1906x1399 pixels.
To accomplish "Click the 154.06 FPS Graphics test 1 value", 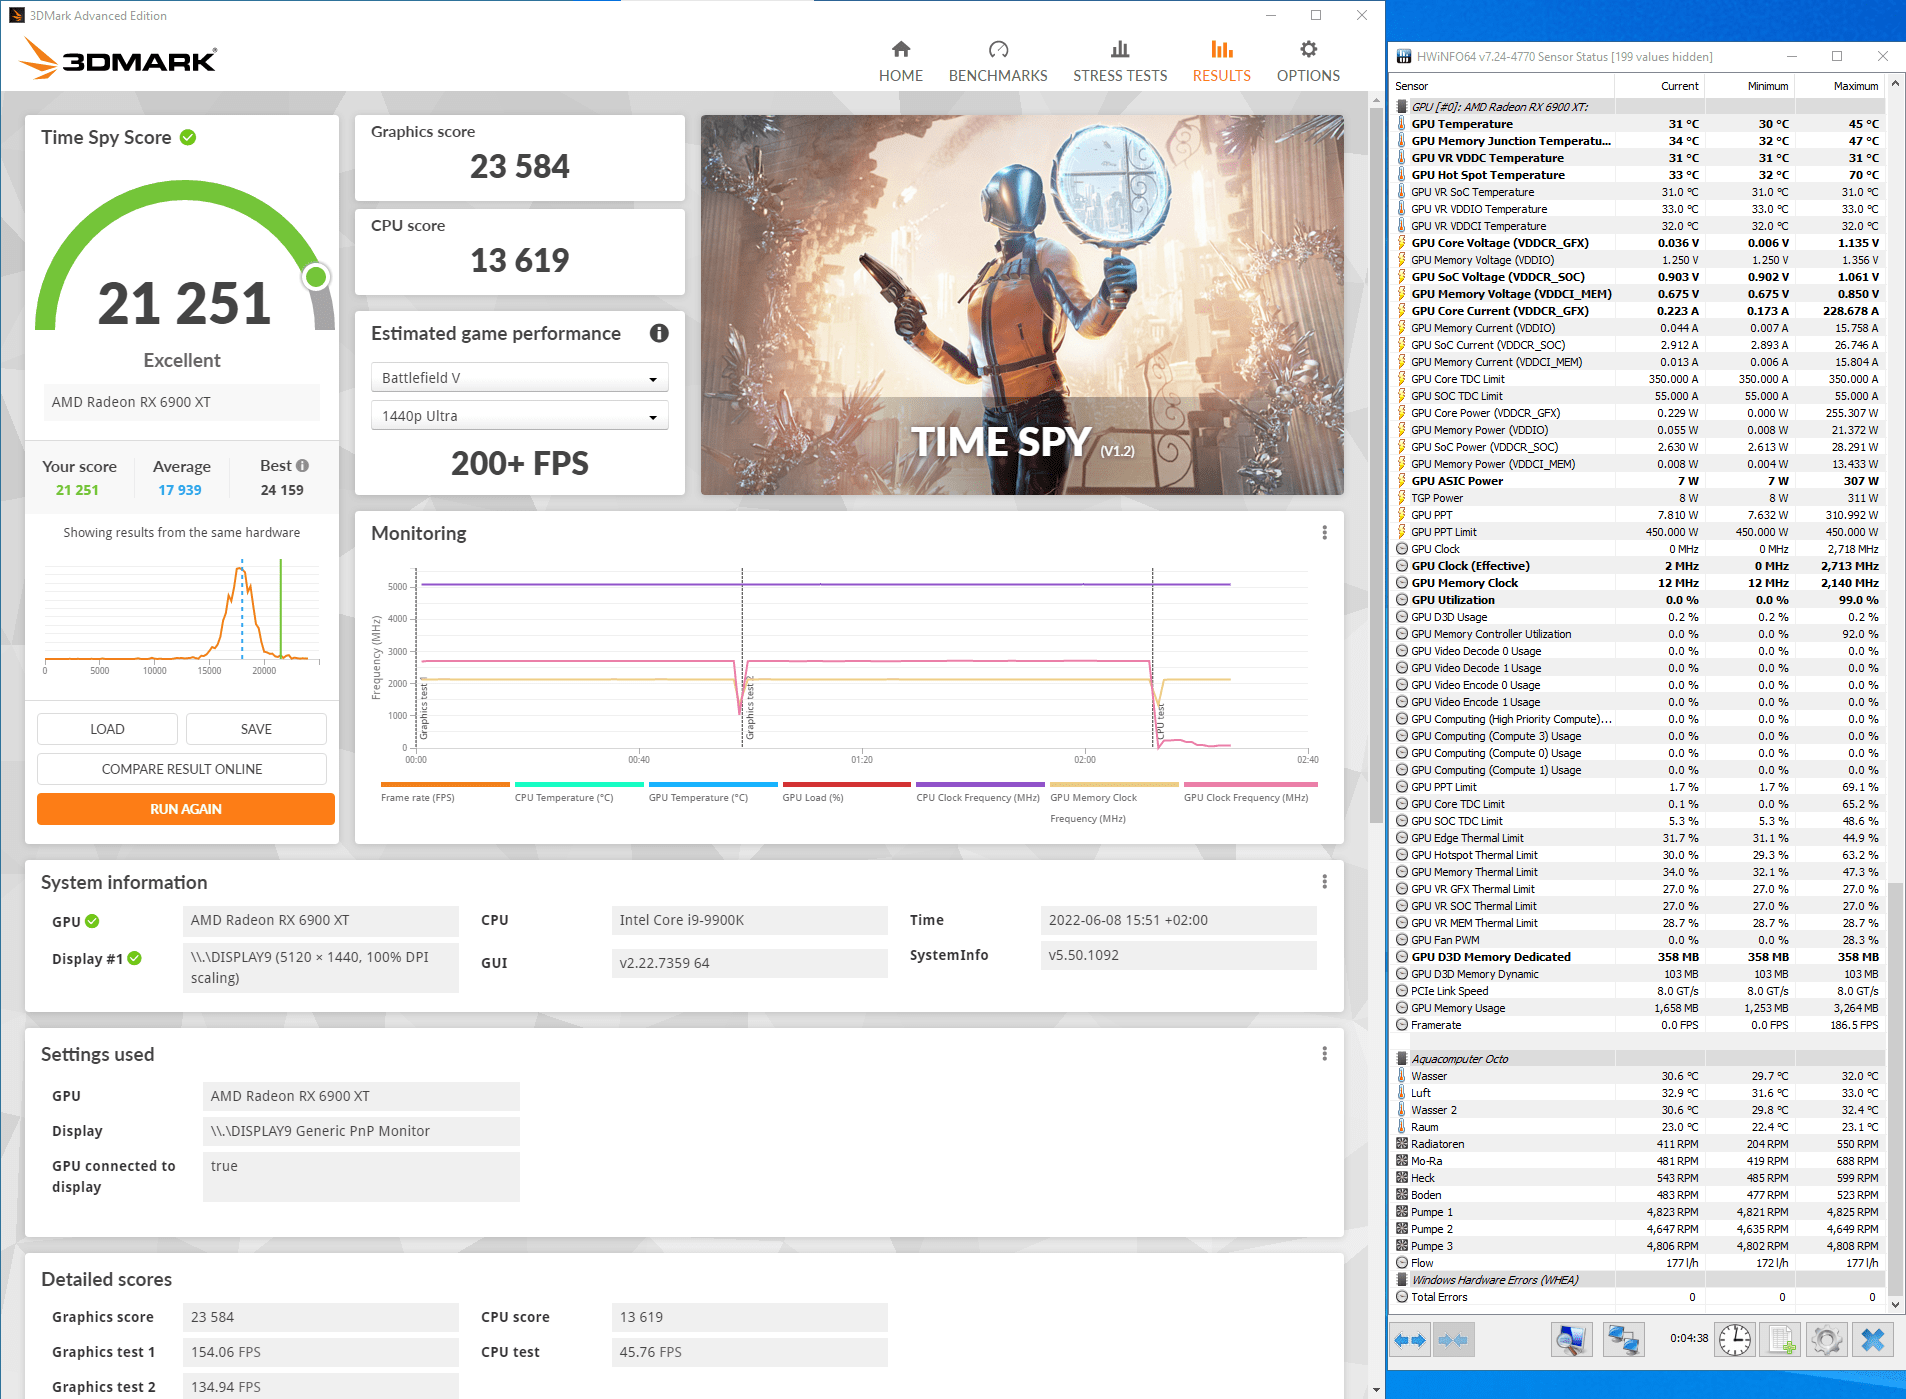I will [320, 1352].
